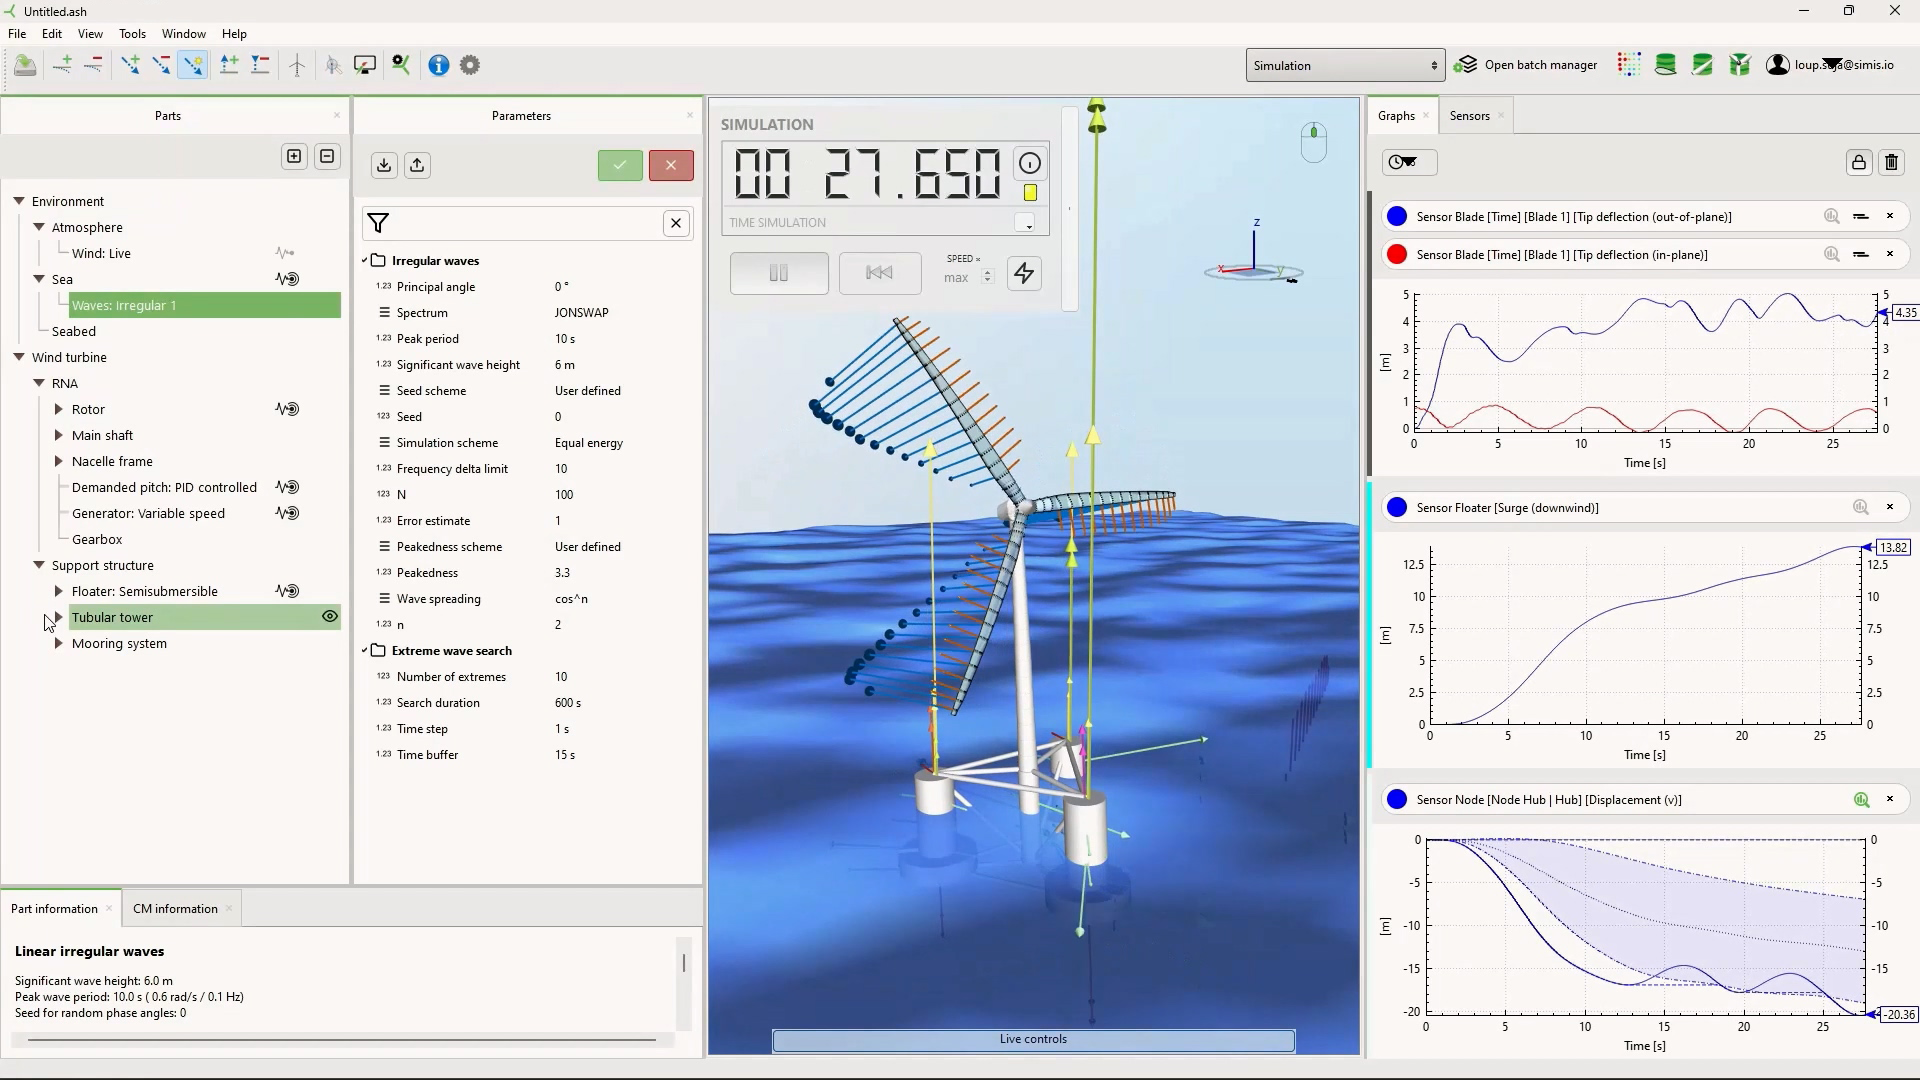Open the gear settings toolbar icon
Viewport: 1920px width, 1080px height.
click(470, 66)
